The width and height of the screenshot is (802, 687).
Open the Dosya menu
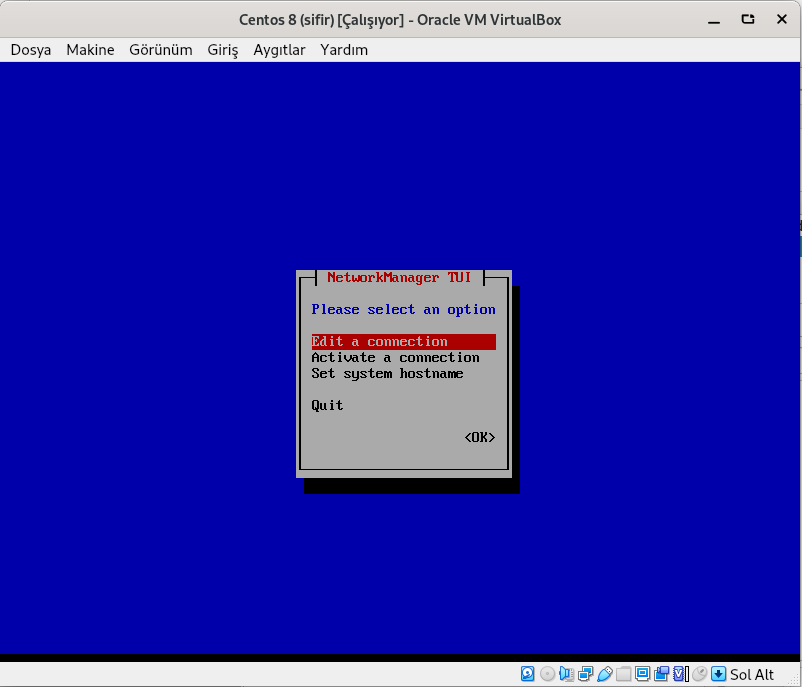(x=31, y=49)
